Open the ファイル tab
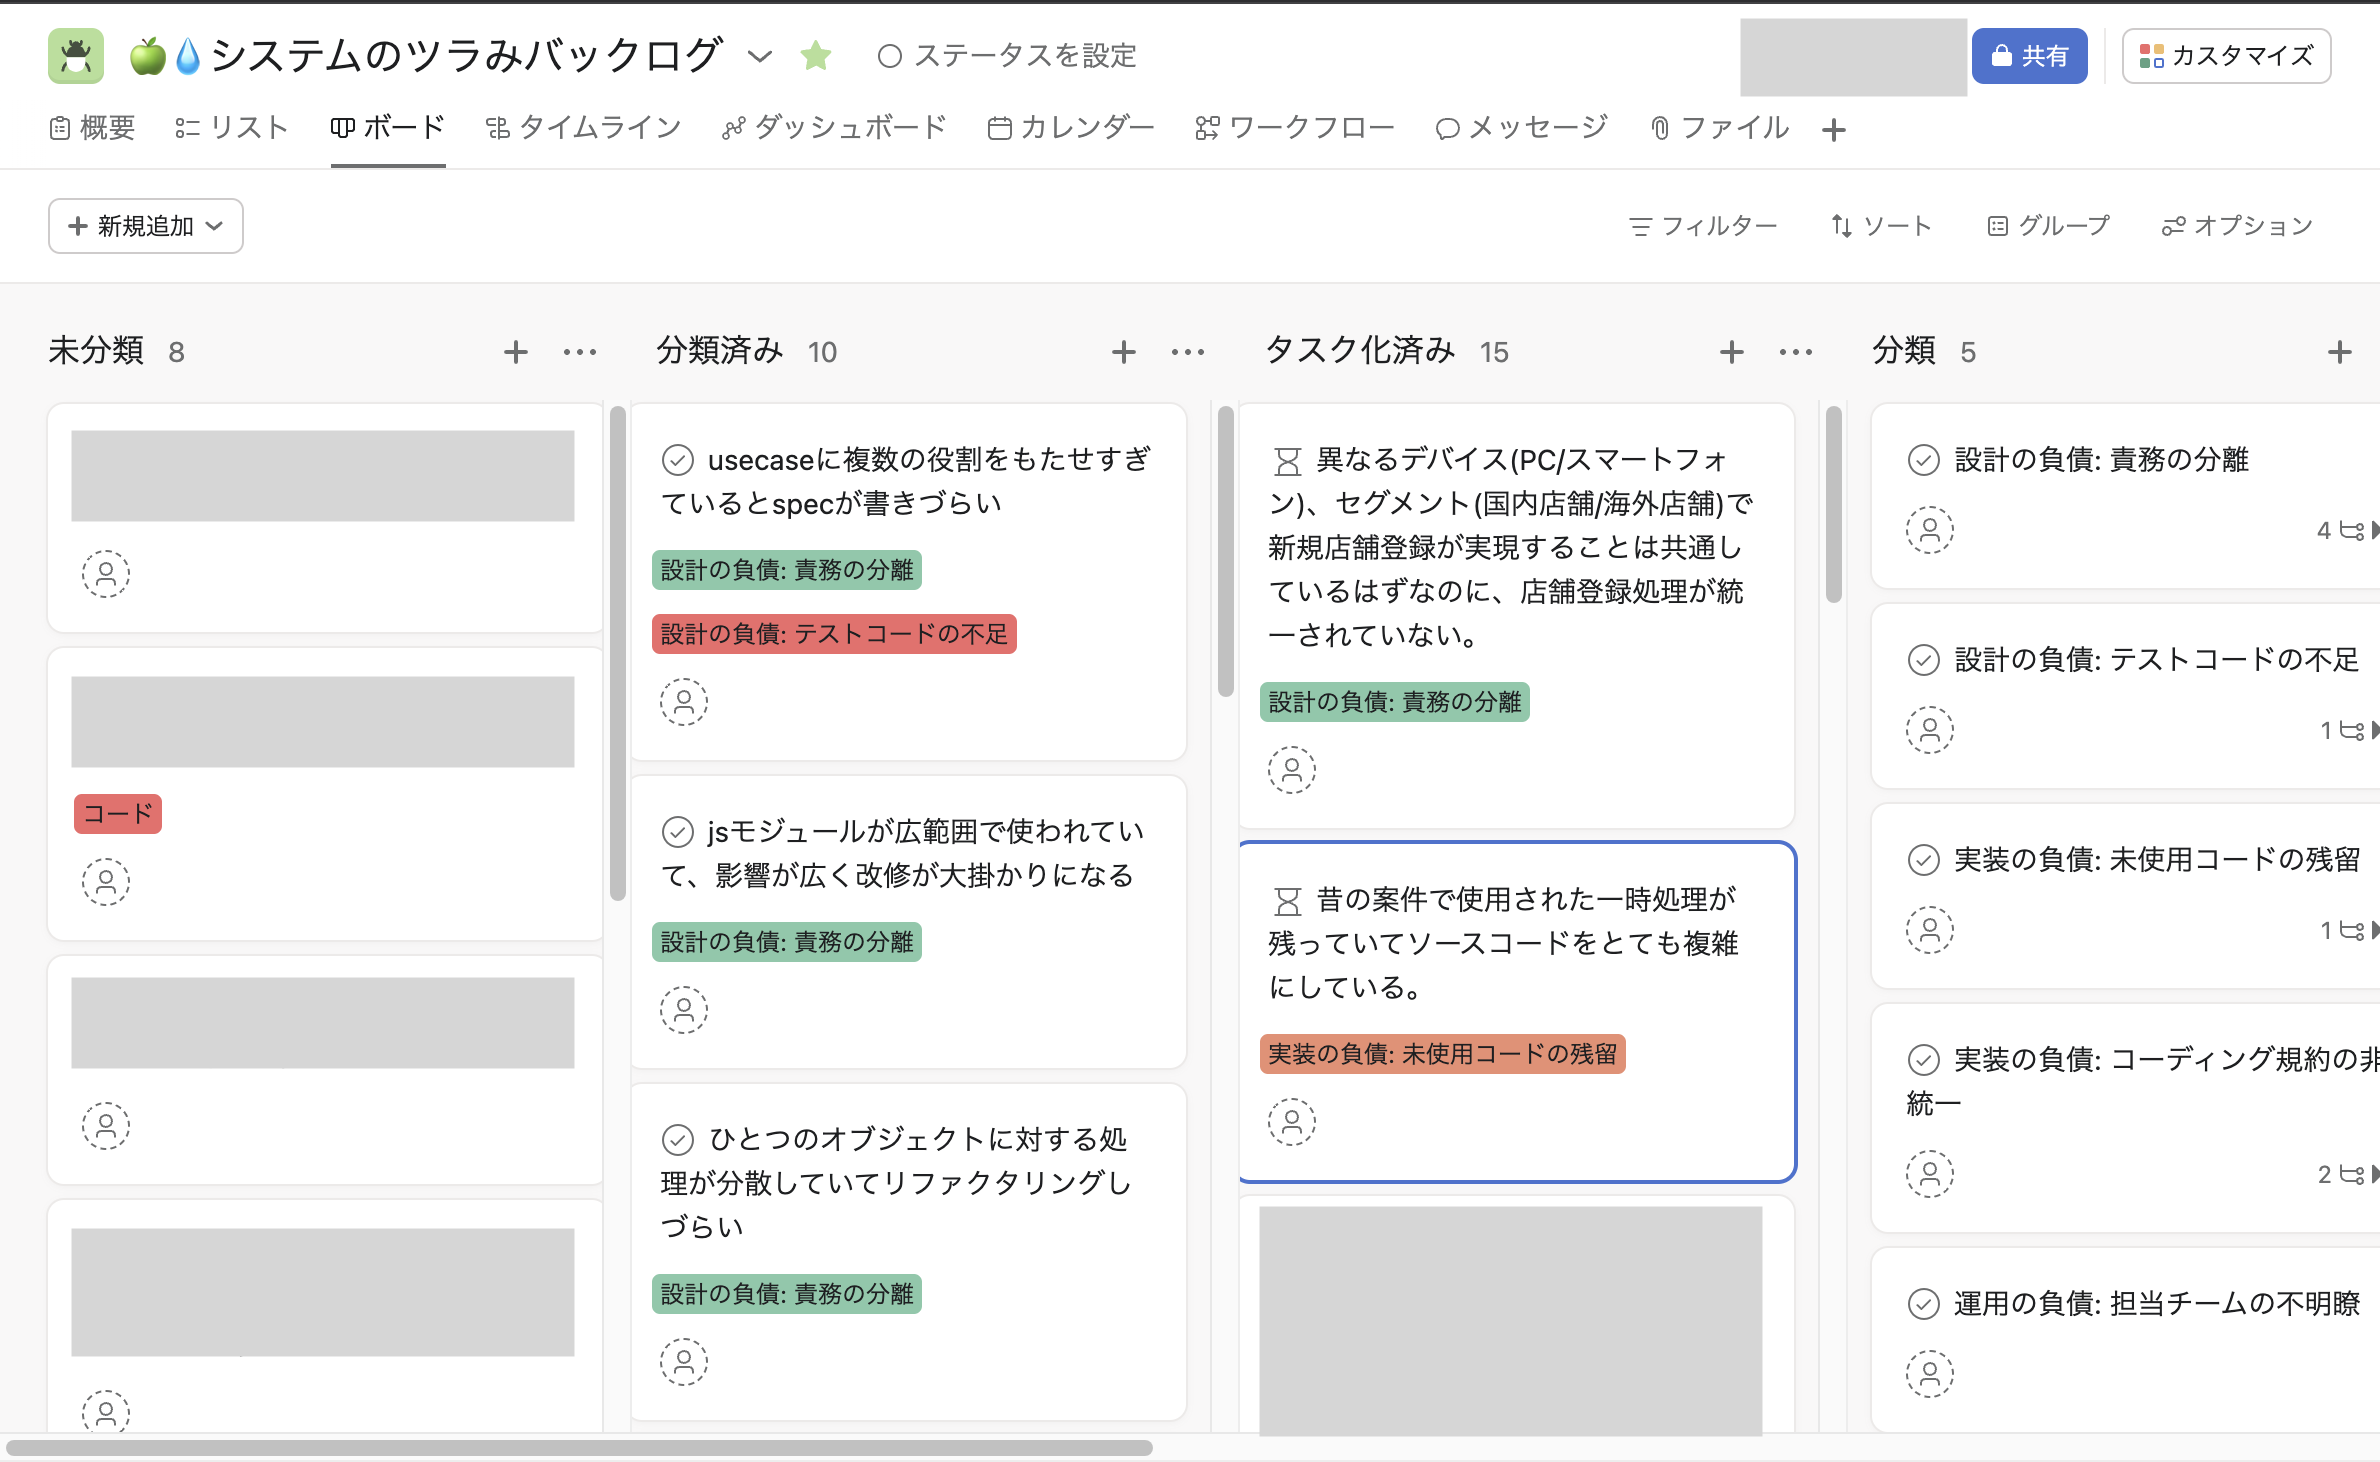The height and width of the screenshot is (1462, 2380). point(1718,128)
